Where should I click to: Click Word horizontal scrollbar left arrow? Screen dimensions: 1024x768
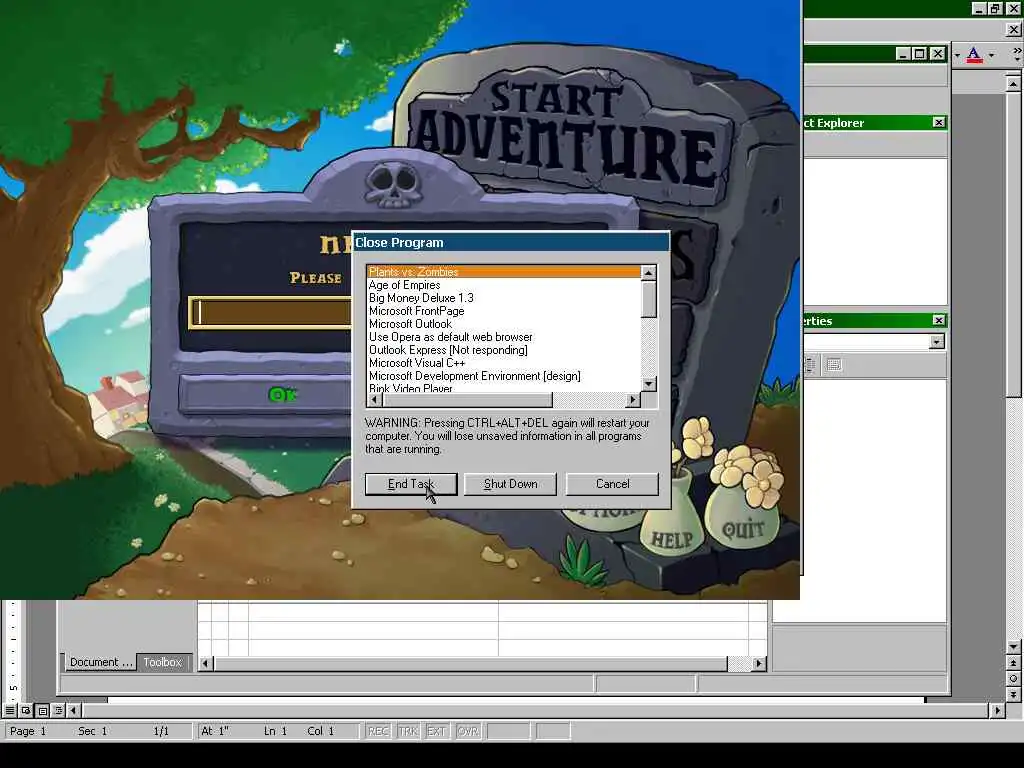click(x=73, y=710)
